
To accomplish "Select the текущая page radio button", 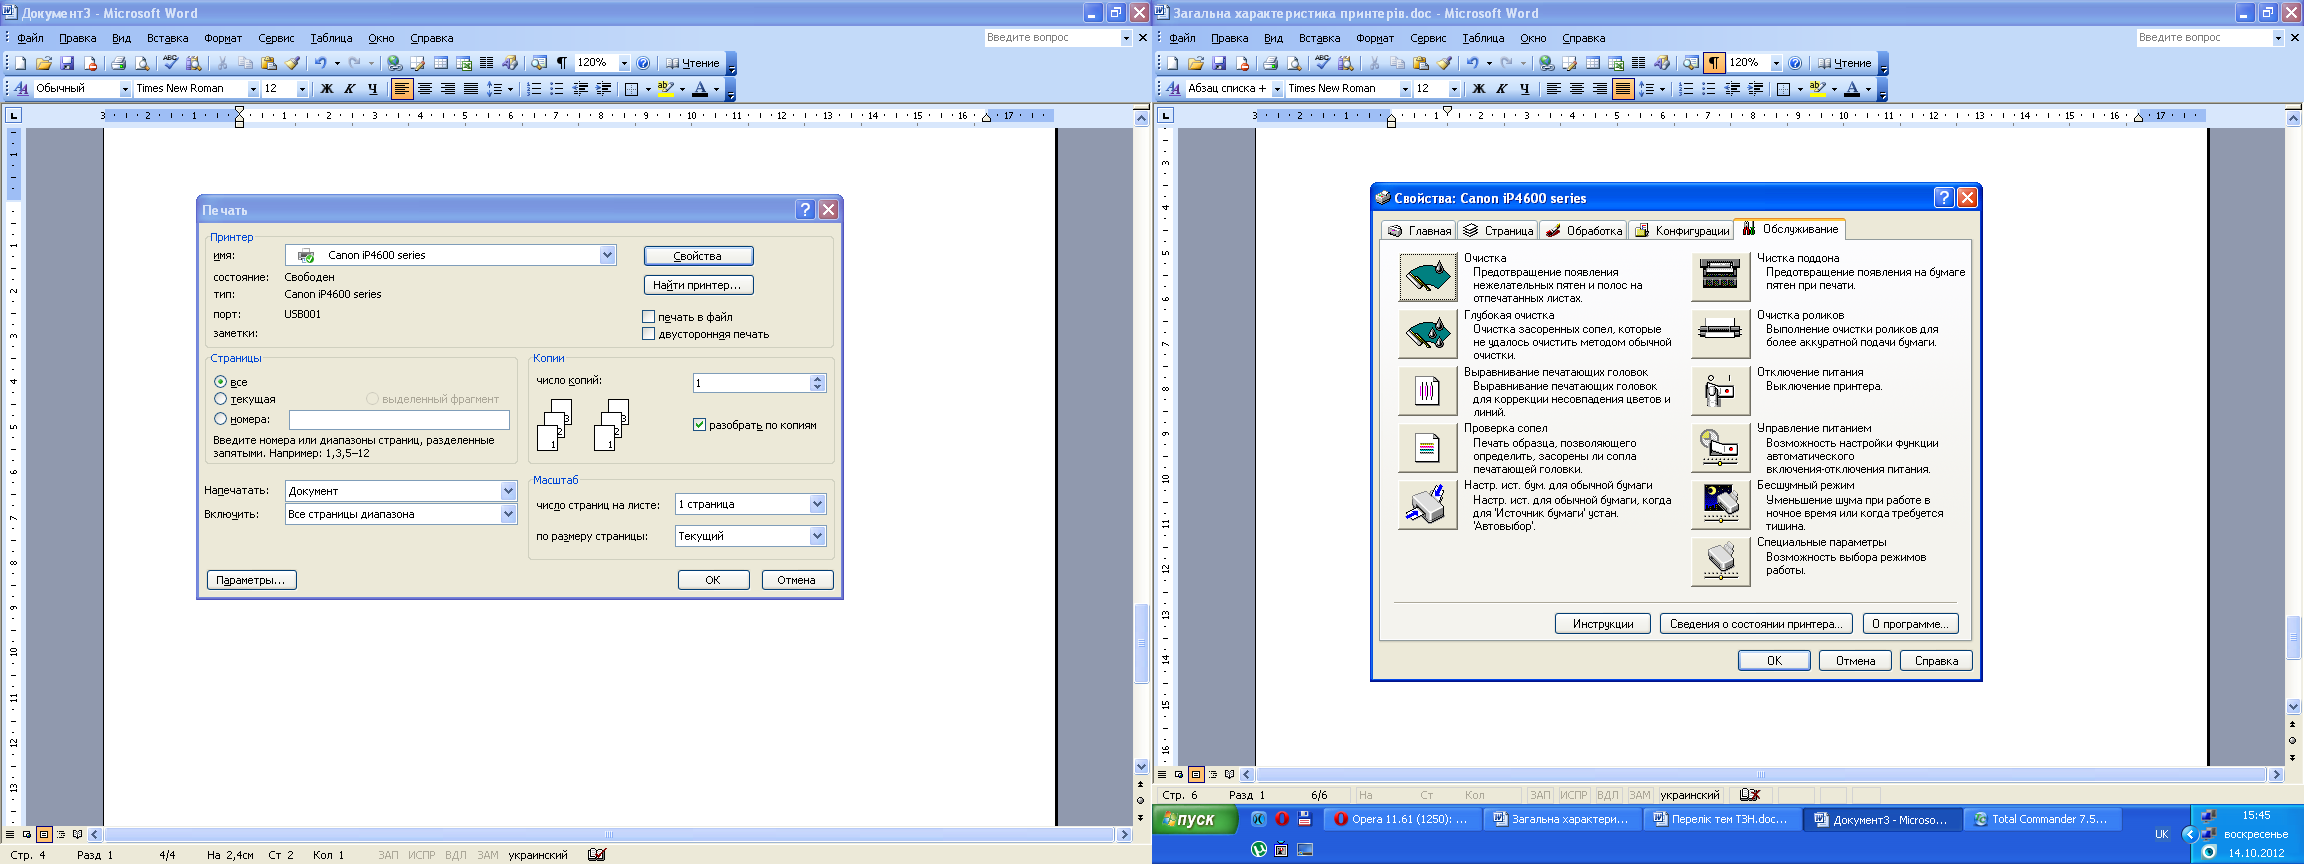I will point(220,399).
